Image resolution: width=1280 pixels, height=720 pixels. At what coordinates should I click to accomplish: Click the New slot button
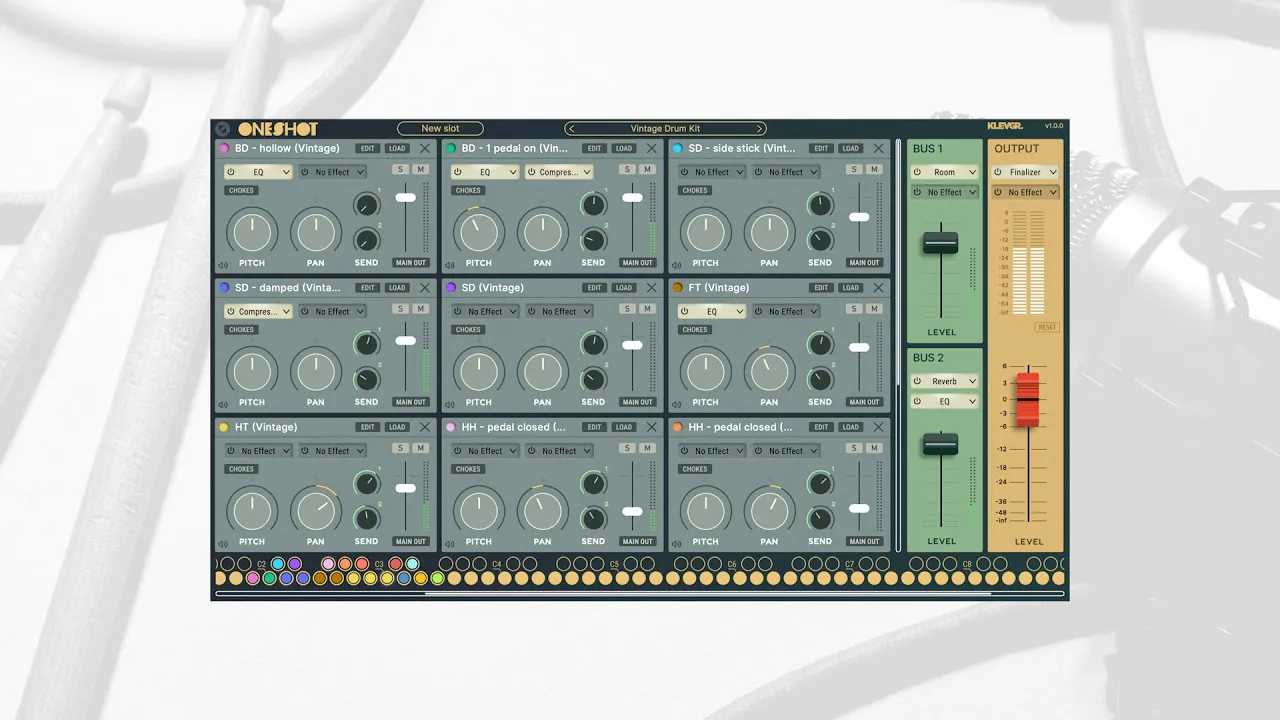click(440, 128)
